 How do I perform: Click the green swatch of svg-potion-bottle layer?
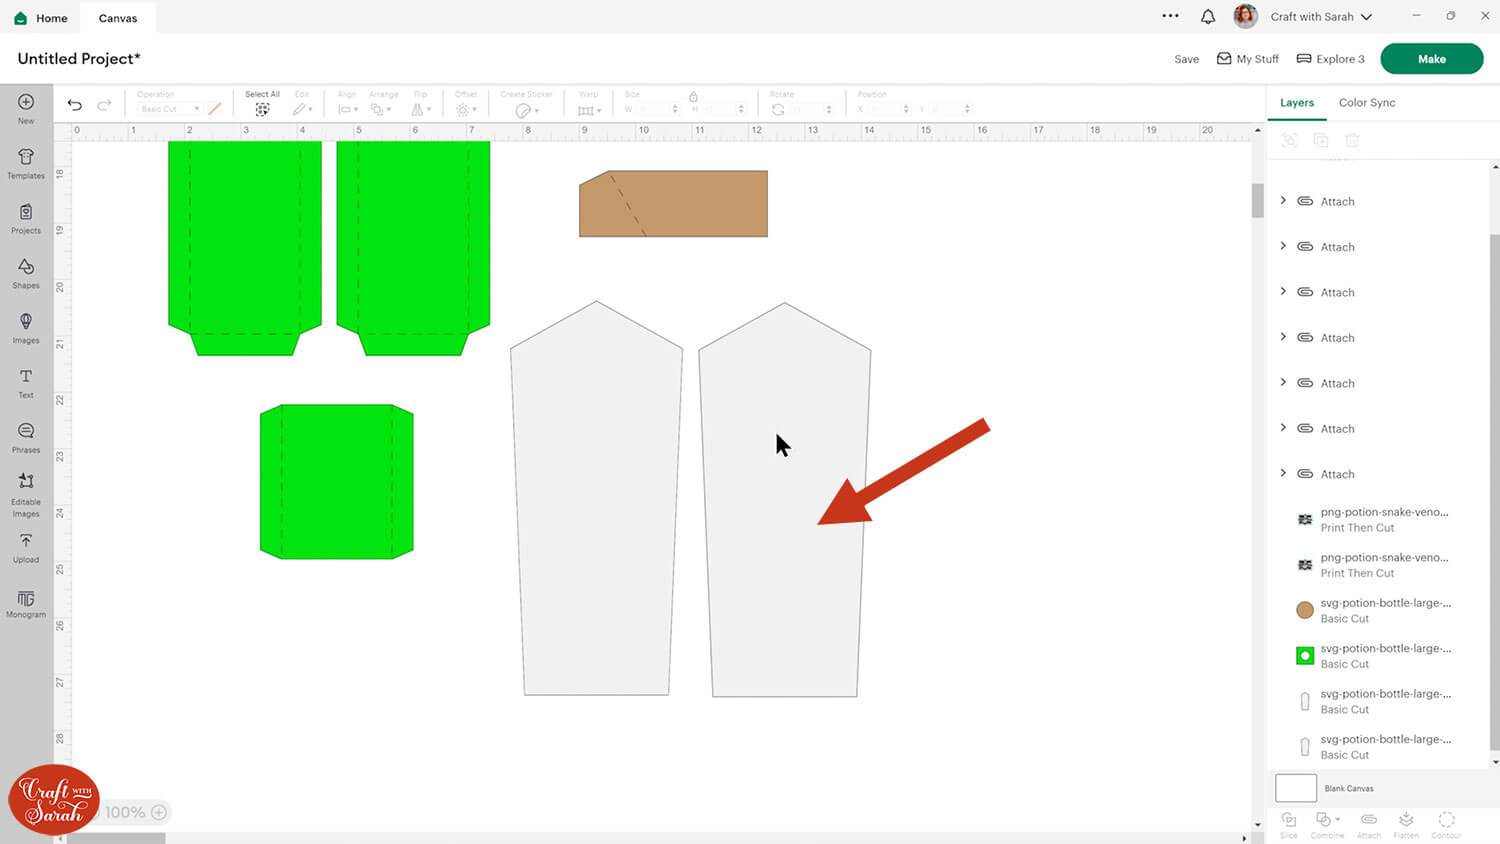tap(1305, 656)
